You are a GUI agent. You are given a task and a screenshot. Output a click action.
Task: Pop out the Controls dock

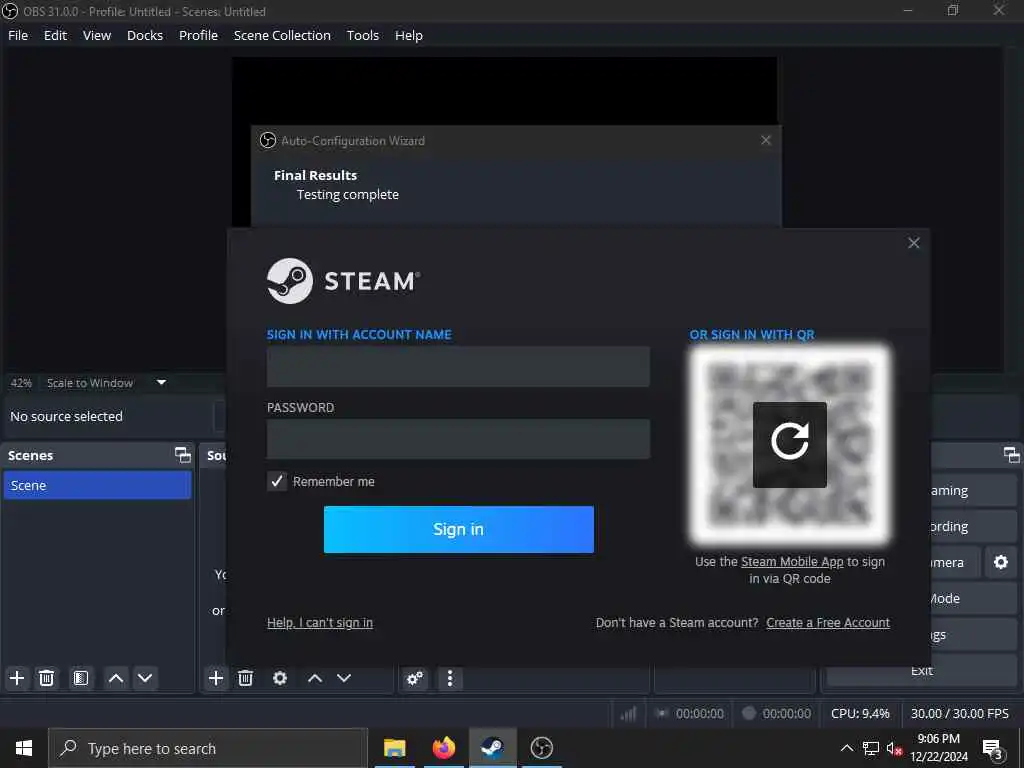pos(1012,455)
